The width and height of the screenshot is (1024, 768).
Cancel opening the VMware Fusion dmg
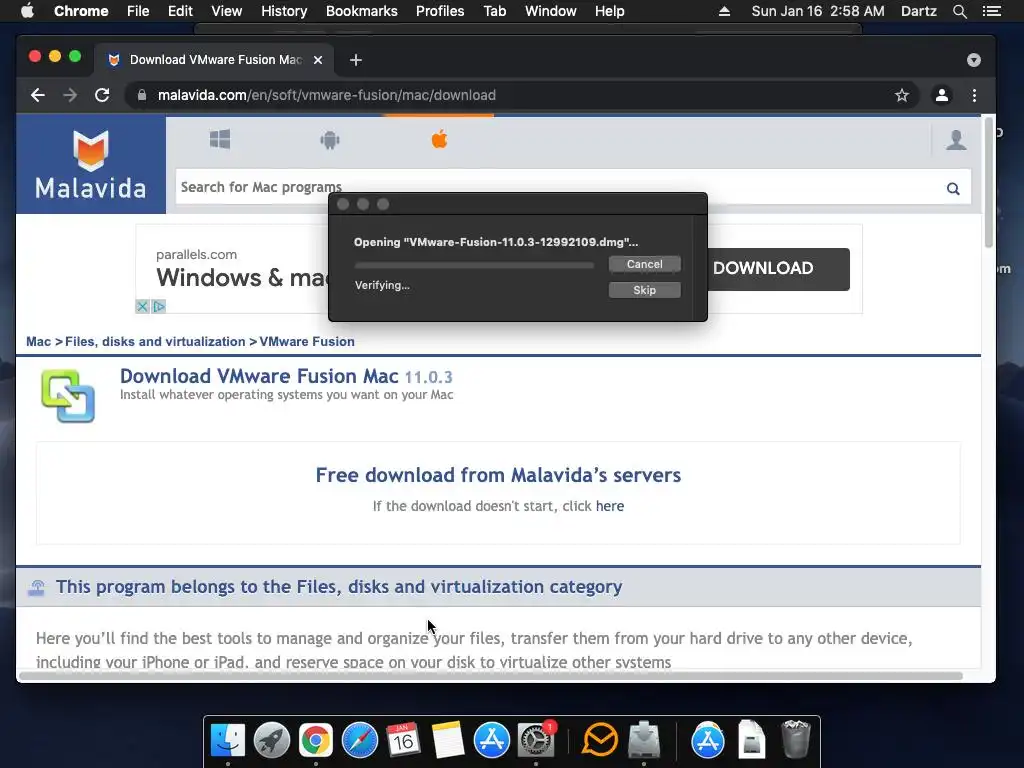click(645, 264)
